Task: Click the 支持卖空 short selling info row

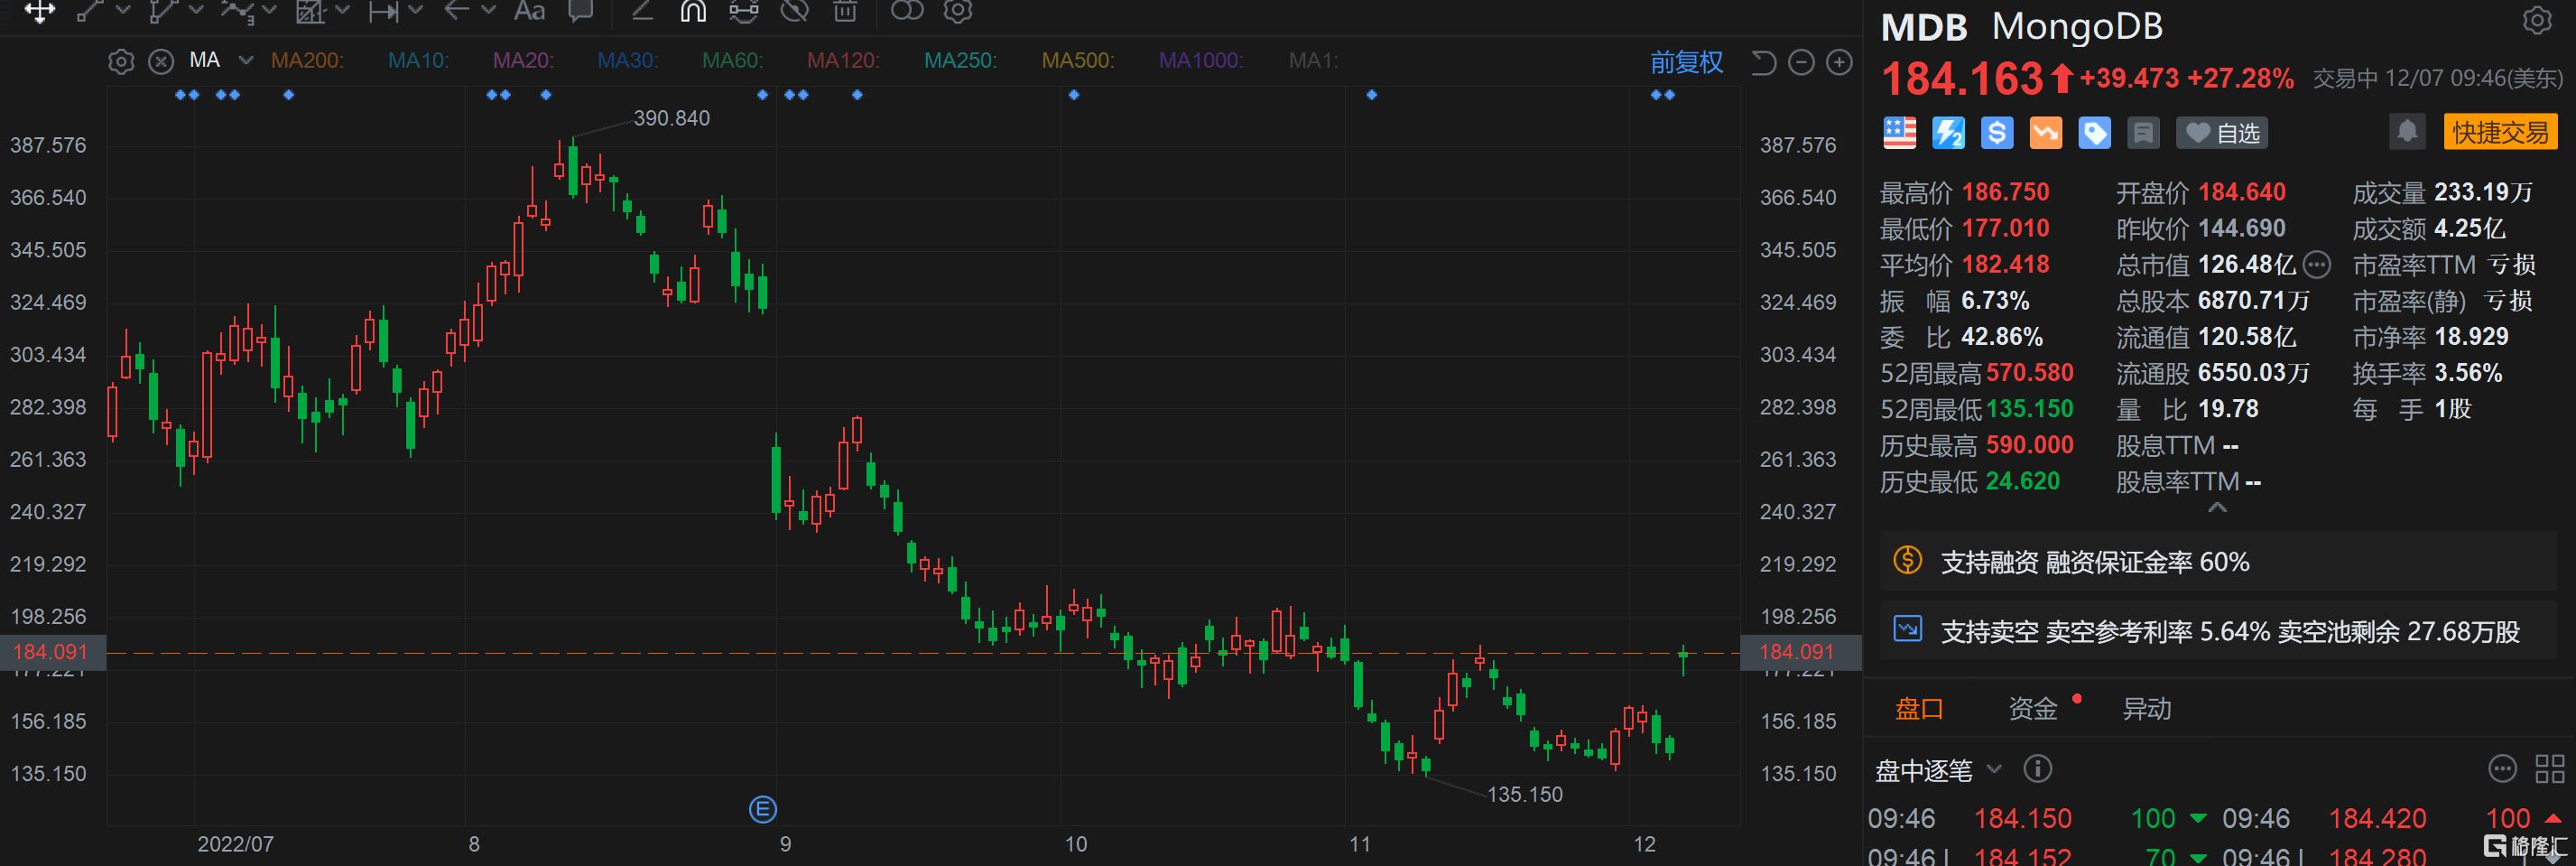Action: tap(2217, 631)
